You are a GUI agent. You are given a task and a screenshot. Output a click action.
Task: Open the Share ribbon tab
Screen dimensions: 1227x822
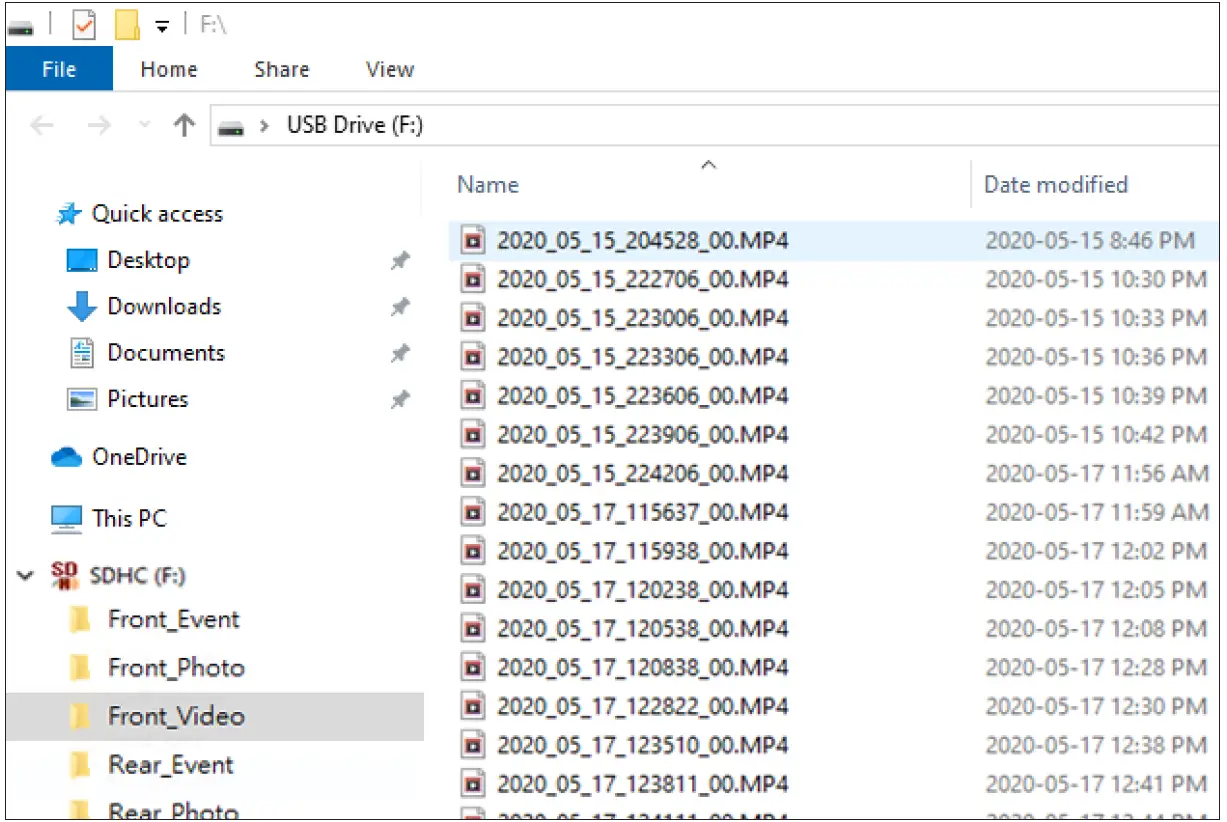point(281,69)
